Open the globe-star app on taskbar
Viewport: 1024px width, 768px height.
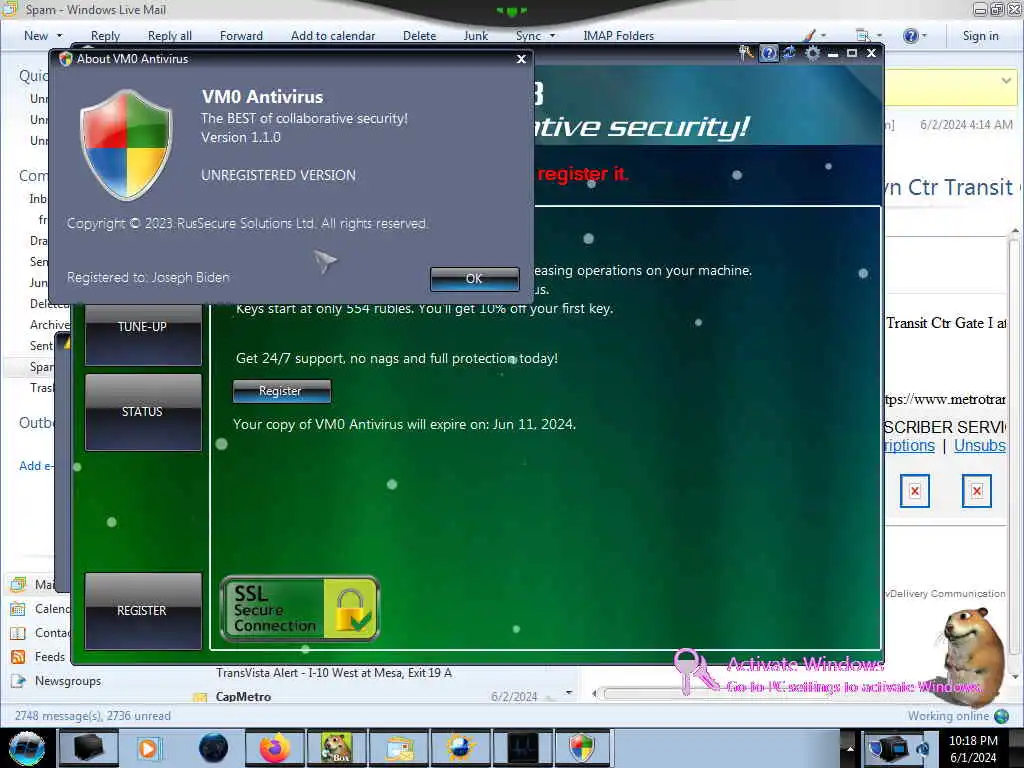[460, 748]
